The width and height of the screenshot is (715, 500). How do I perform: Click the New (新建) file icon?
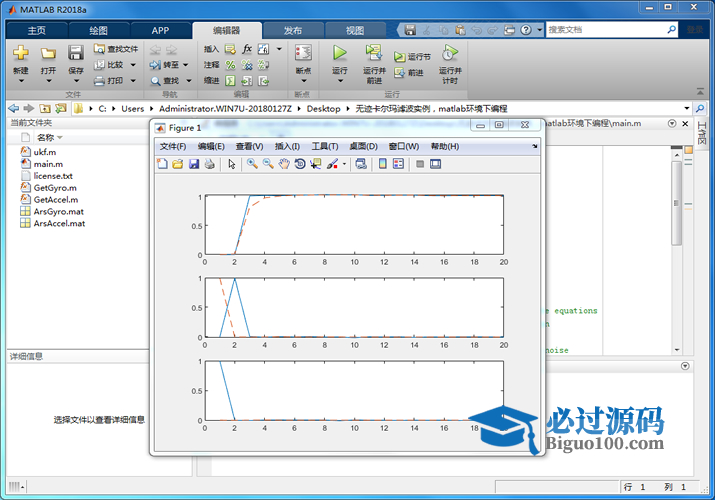(x=21, y=53)
